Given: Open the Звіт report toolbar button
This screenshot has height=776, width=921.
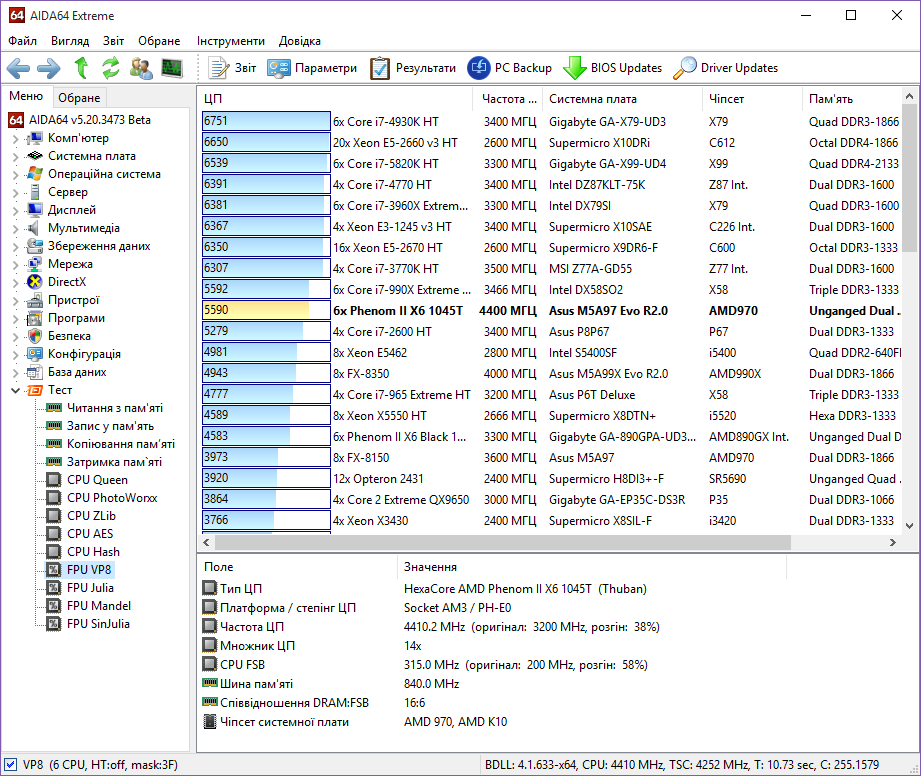Looking at the screenshot, I should [233, 68].
